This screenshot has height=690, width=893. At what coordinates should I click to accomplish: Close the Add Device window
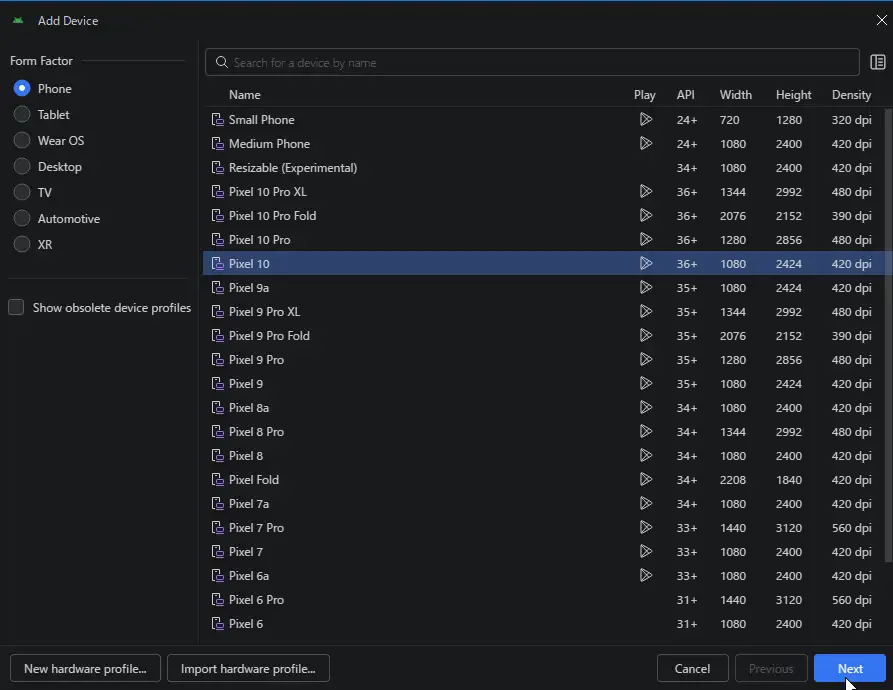click(x=881, y=20)
